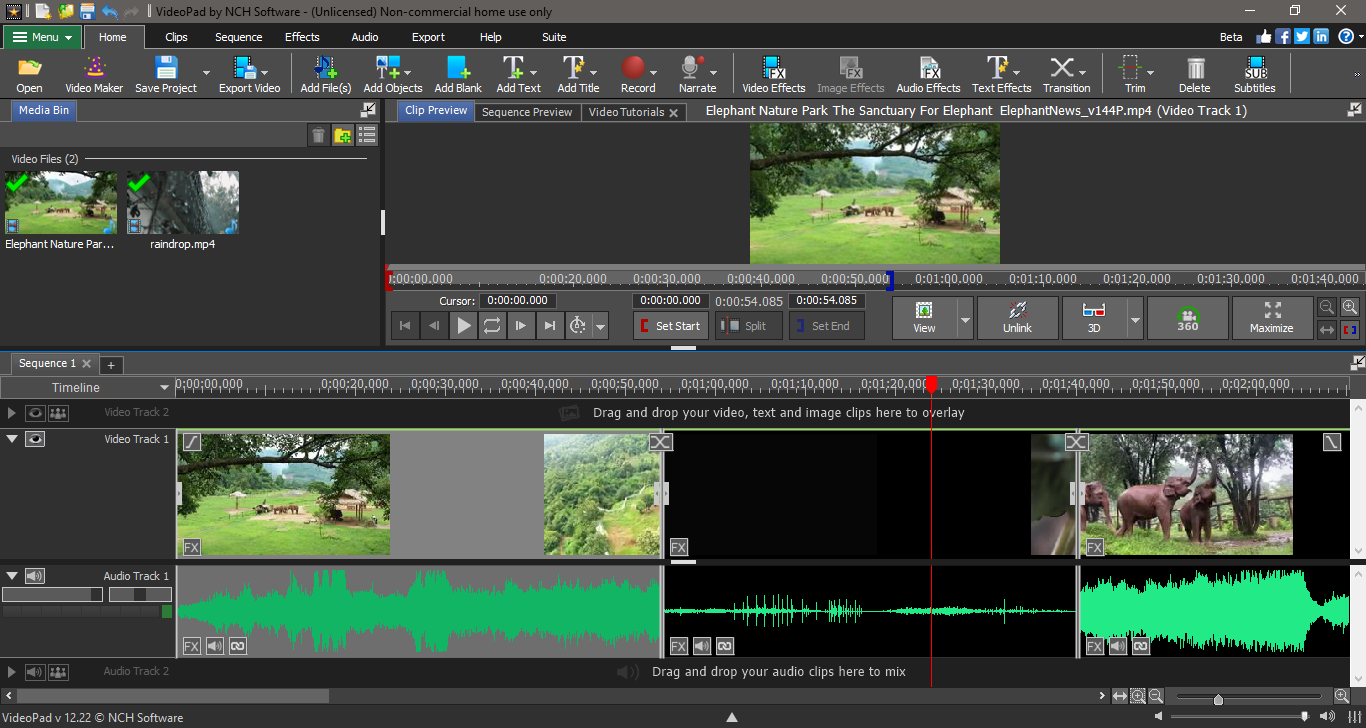Toggle visibility eye of Video Track 2
The width and height of the screenshot is (1366, 728).
point(35,412)
